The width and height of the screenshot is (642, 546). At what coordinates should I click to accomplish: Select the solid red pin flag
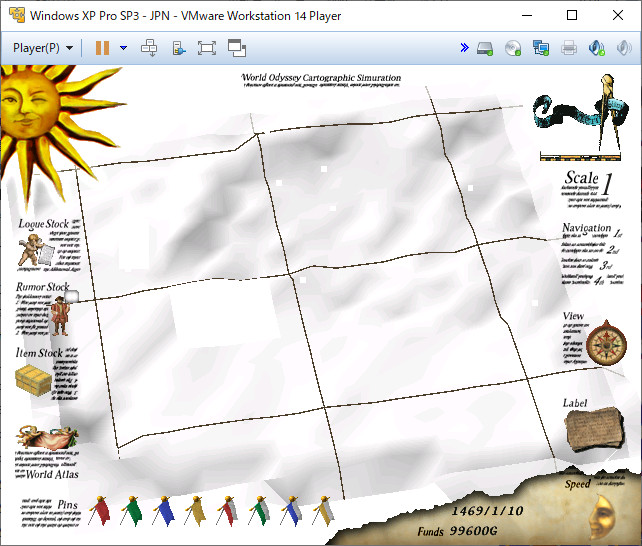(x=100, y=511)
